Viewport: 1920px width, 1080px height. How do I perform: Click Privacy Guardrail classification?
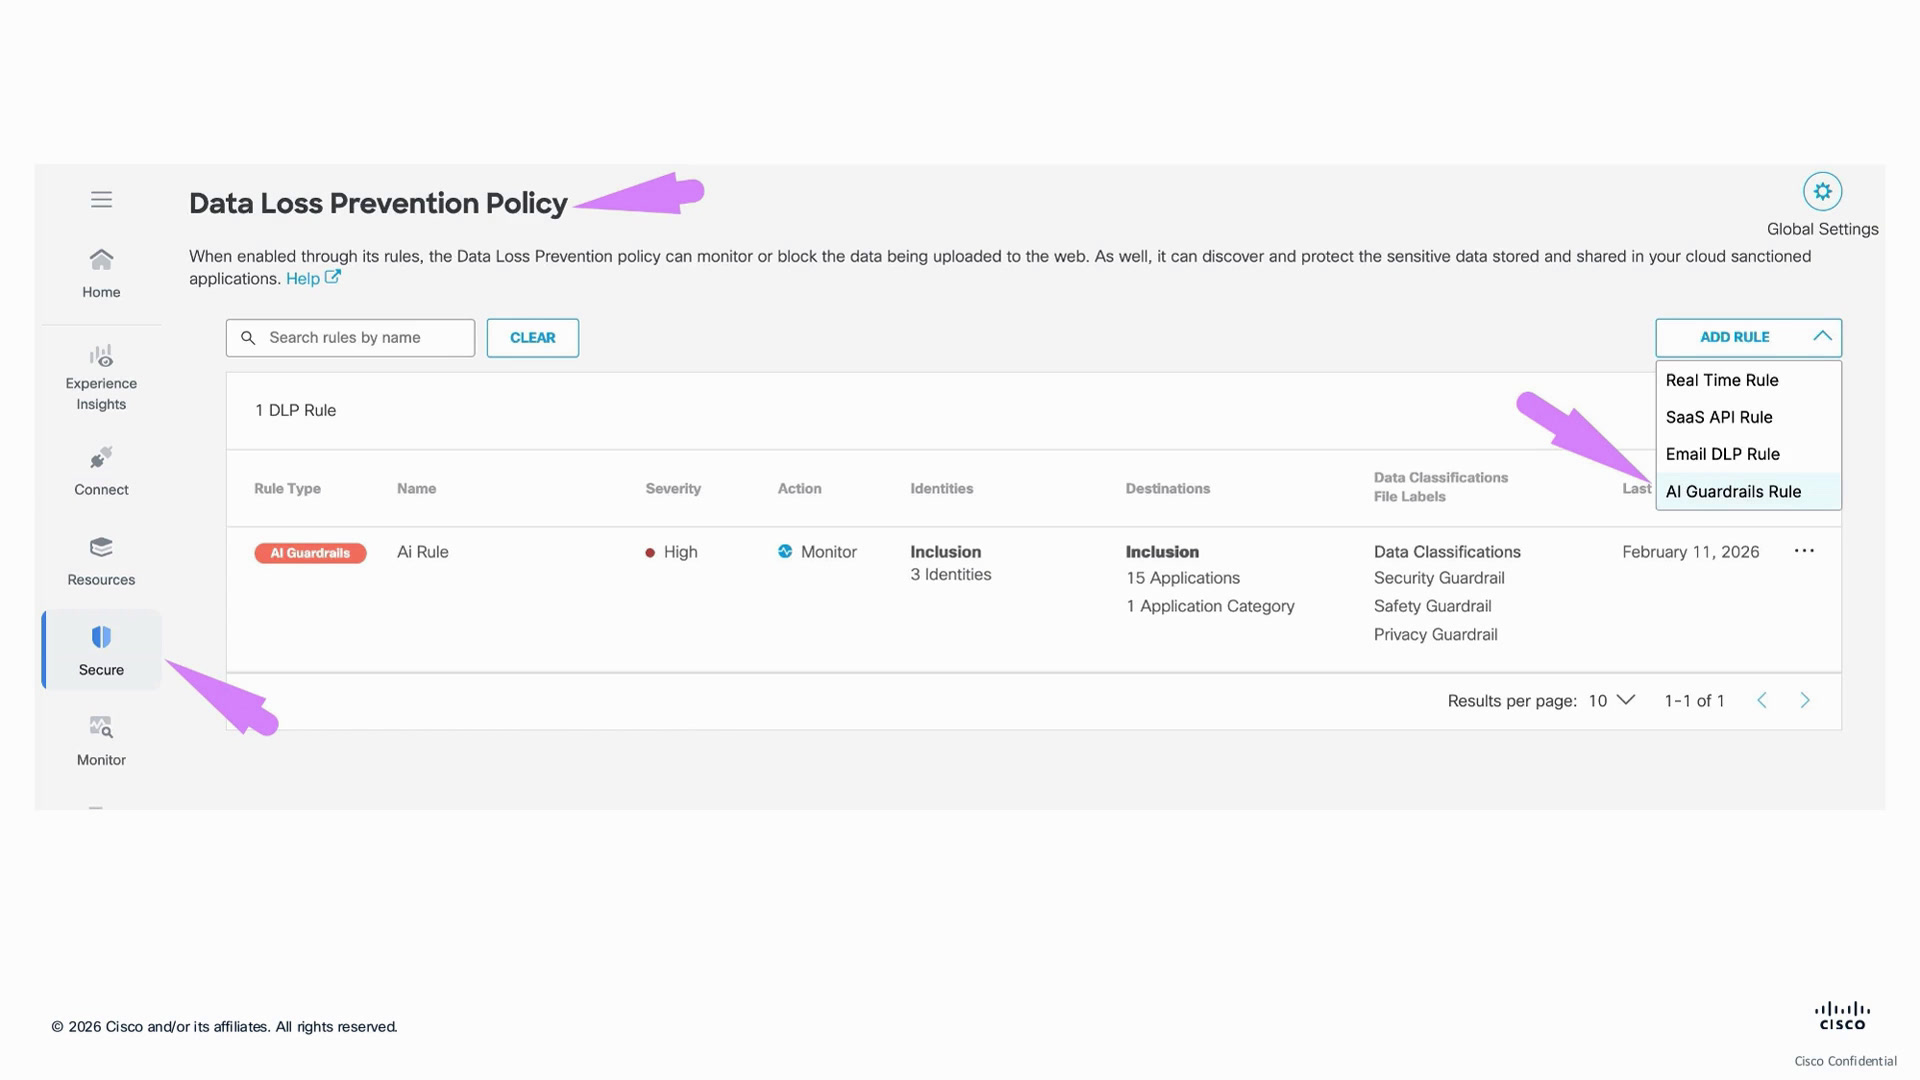(x=1435, y=634)
